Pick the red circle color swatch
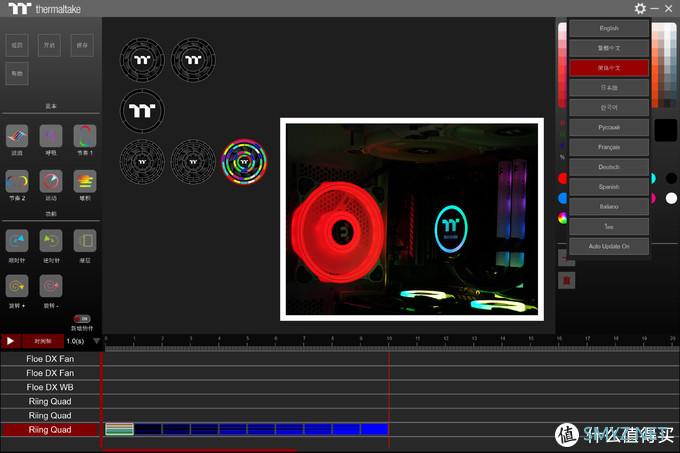Viewport: 680px width, 453px height. click(x=562, y=178)
